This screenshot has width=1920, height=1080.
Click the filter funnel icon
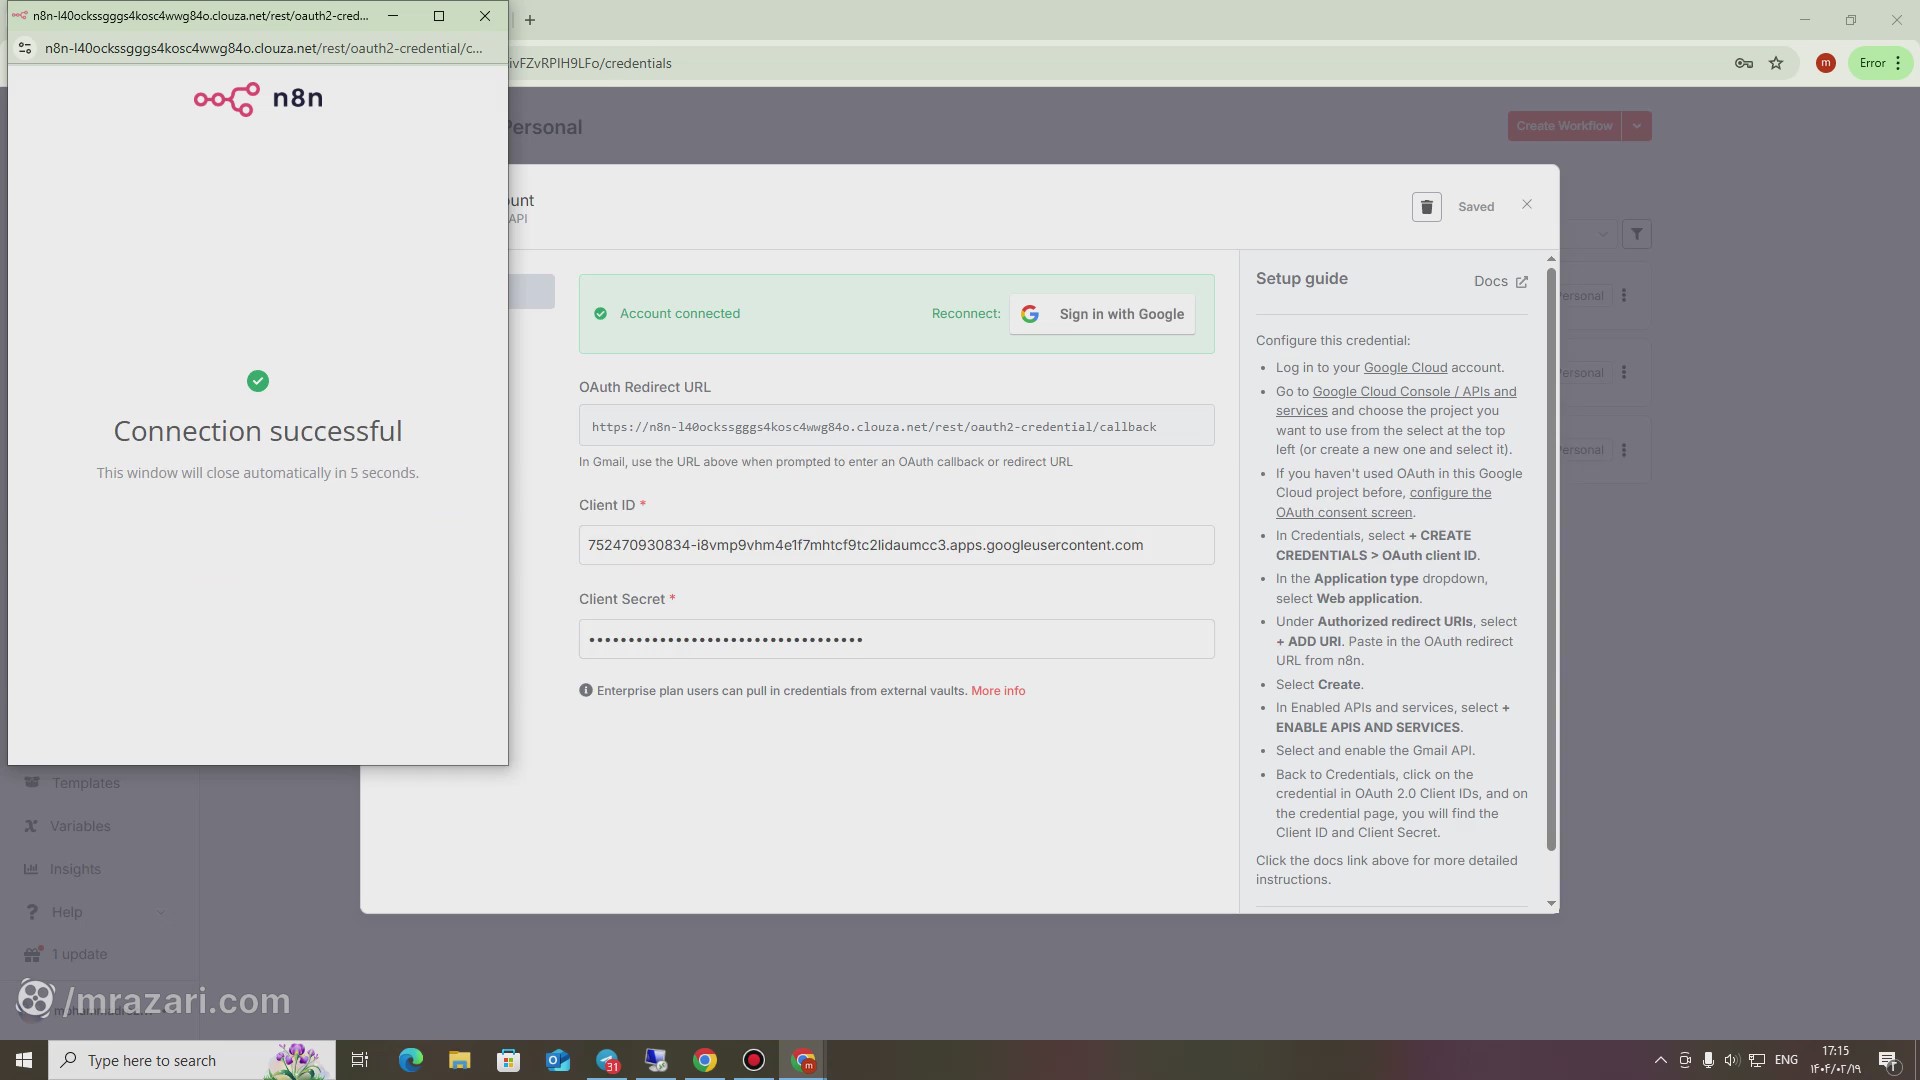pyautogui.click(x=1637, y=234)
